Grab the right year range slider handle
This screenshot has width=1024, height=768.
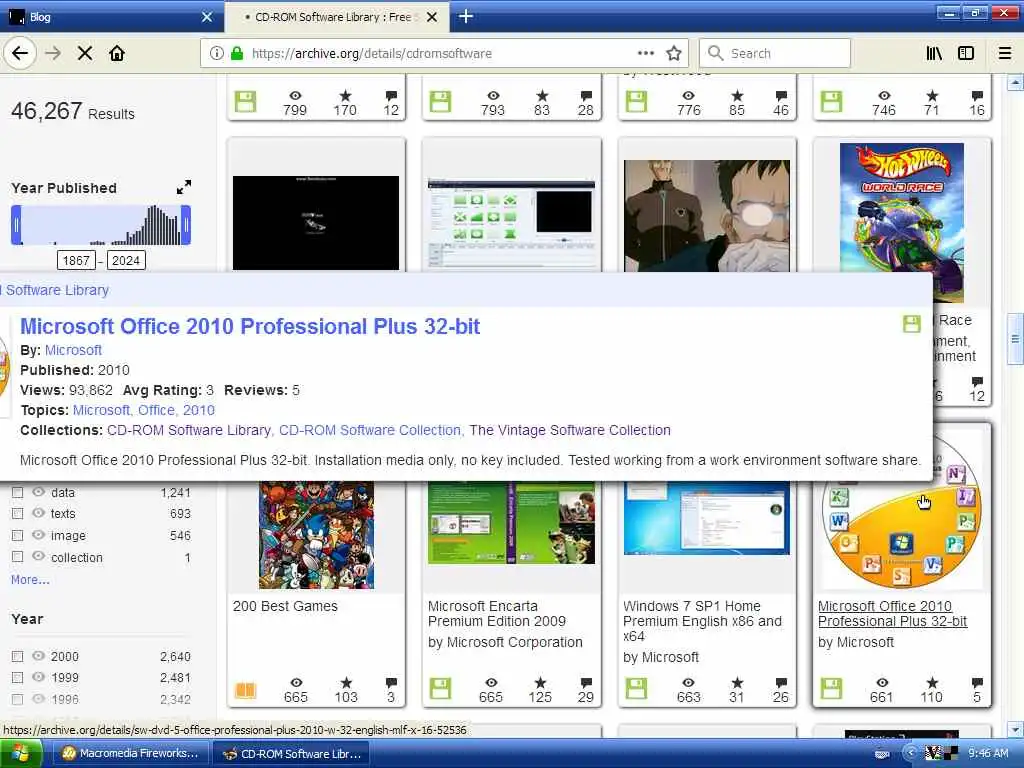(x=185, y=225)
